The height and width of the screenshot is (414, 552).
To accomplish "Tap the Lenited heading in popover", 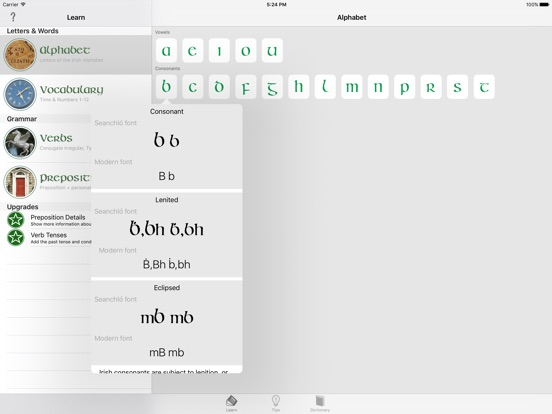I will click(167, 200).
